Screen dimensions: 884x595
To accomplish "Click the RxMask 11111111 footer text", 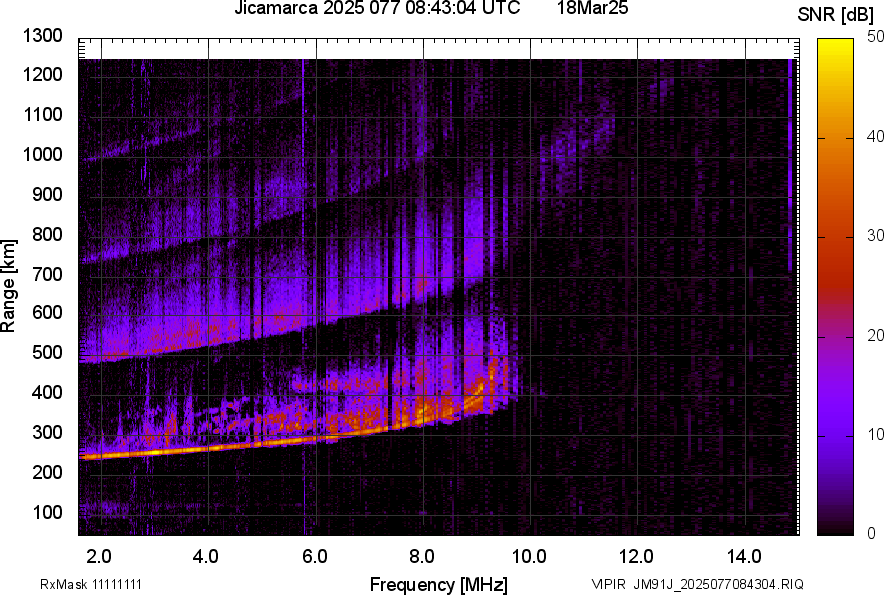I will pyautogui.click(x=91, y=584).
